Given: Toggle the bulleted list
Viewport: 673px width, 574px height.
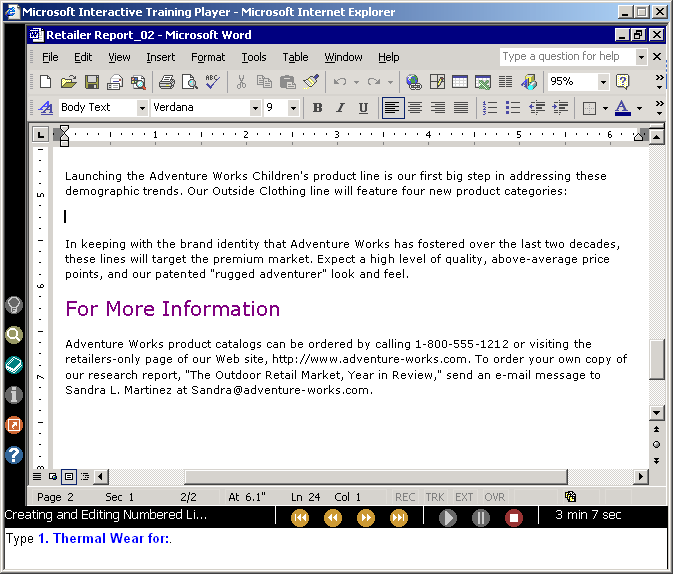Looking at the screenshot, I should tap(513, 107).
